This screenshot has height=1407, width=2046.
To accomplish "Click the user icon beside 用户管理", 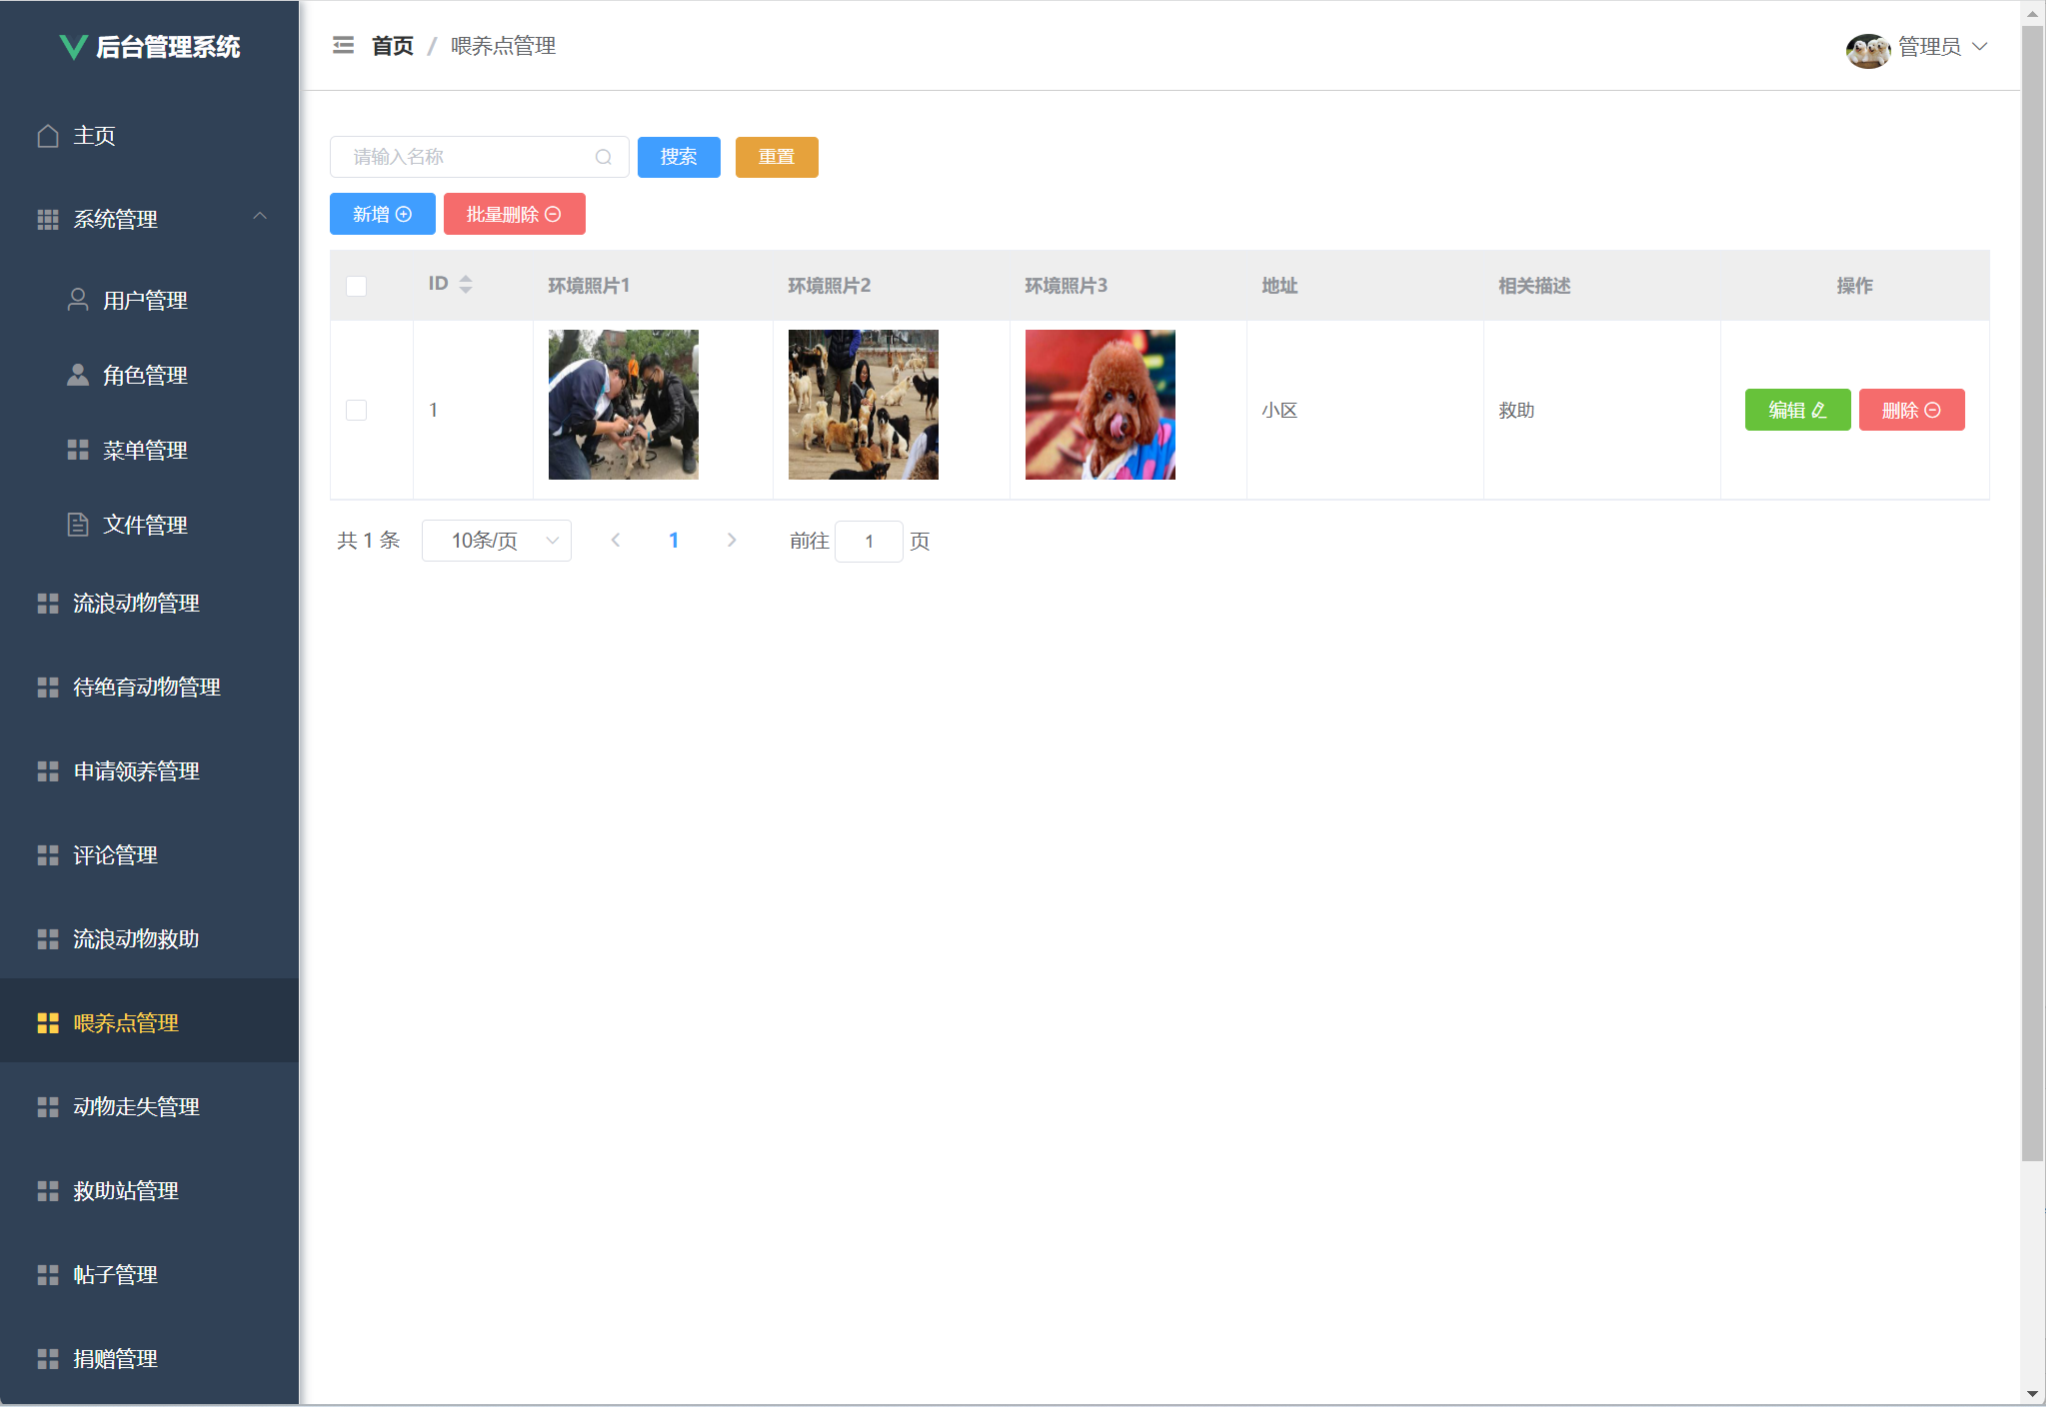I will 77,300.
